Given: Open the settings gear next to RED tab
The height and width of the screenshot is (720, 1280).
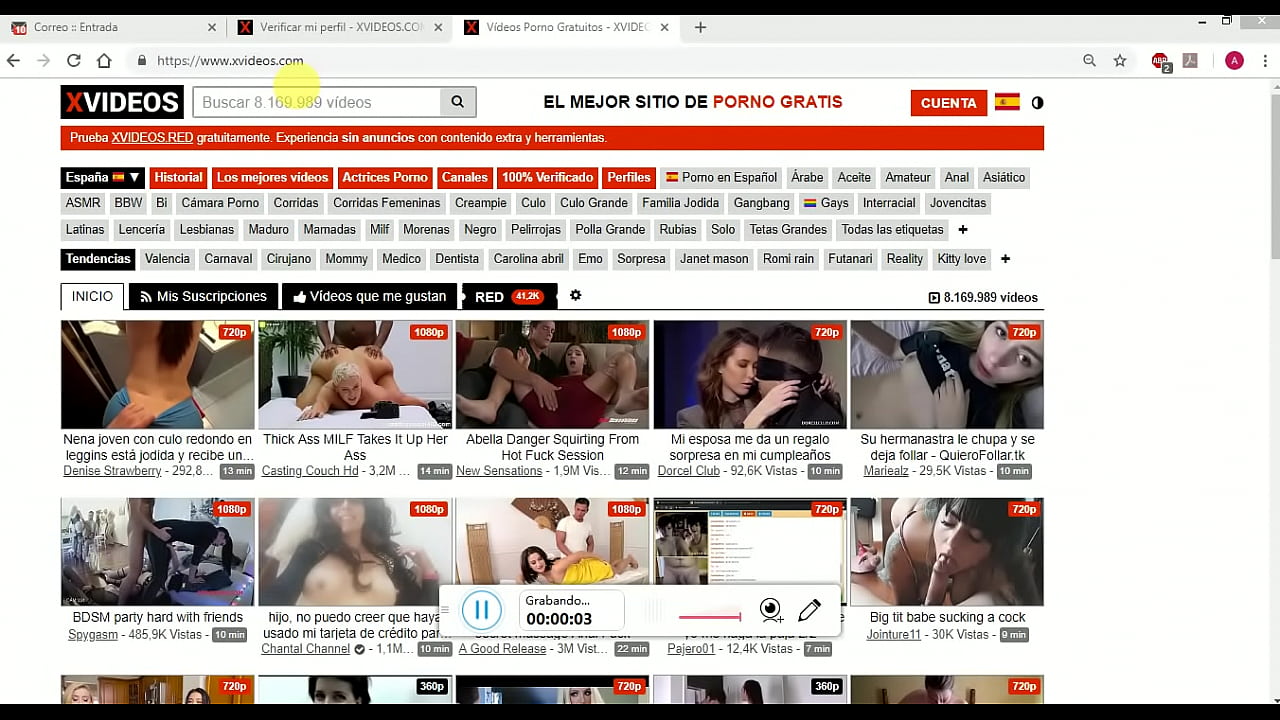Looking at the screenshot, I should coord(574,295).
